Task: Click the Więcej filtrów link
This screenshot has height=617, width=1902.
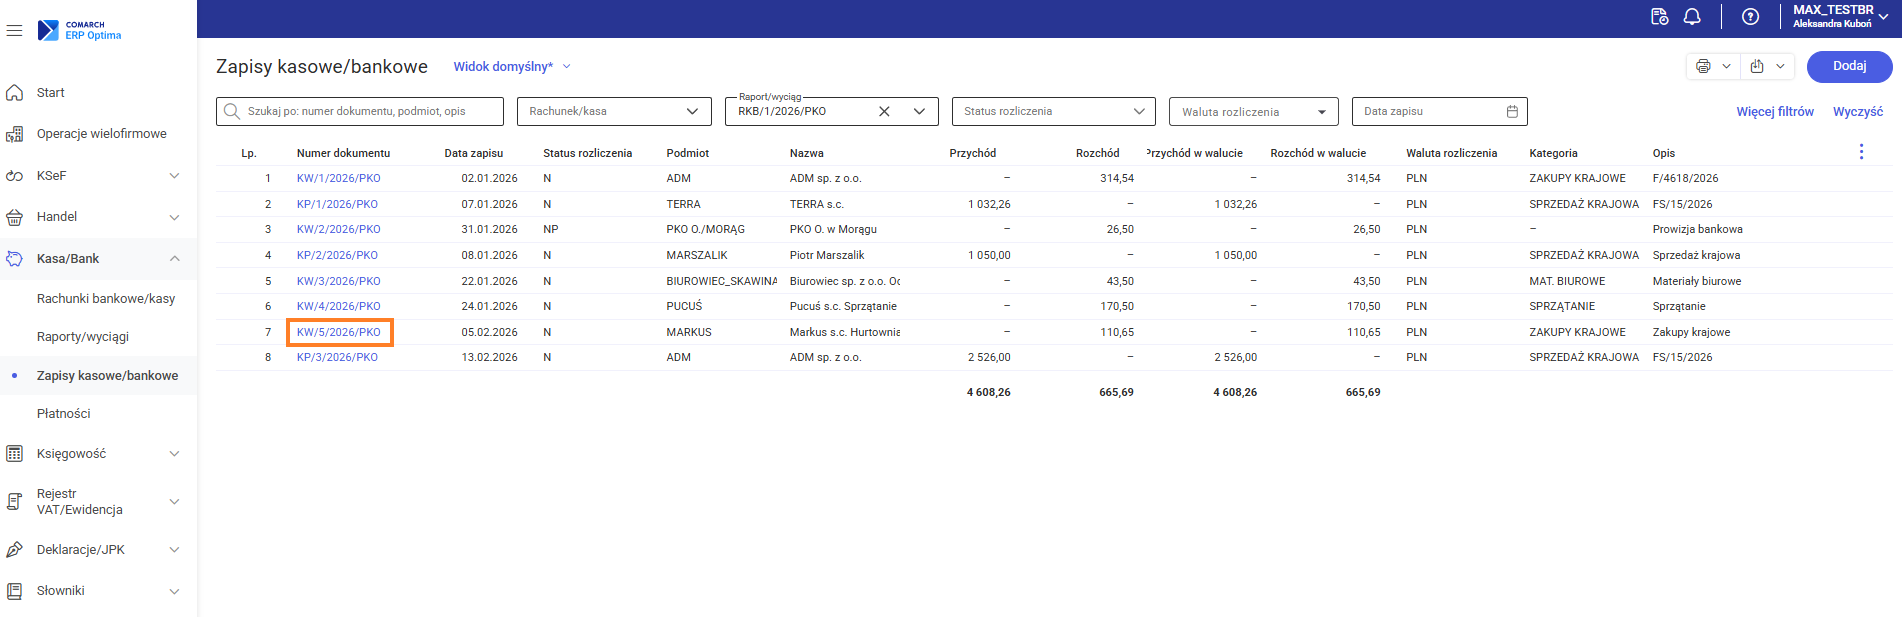Action: tap(1774, 112)
